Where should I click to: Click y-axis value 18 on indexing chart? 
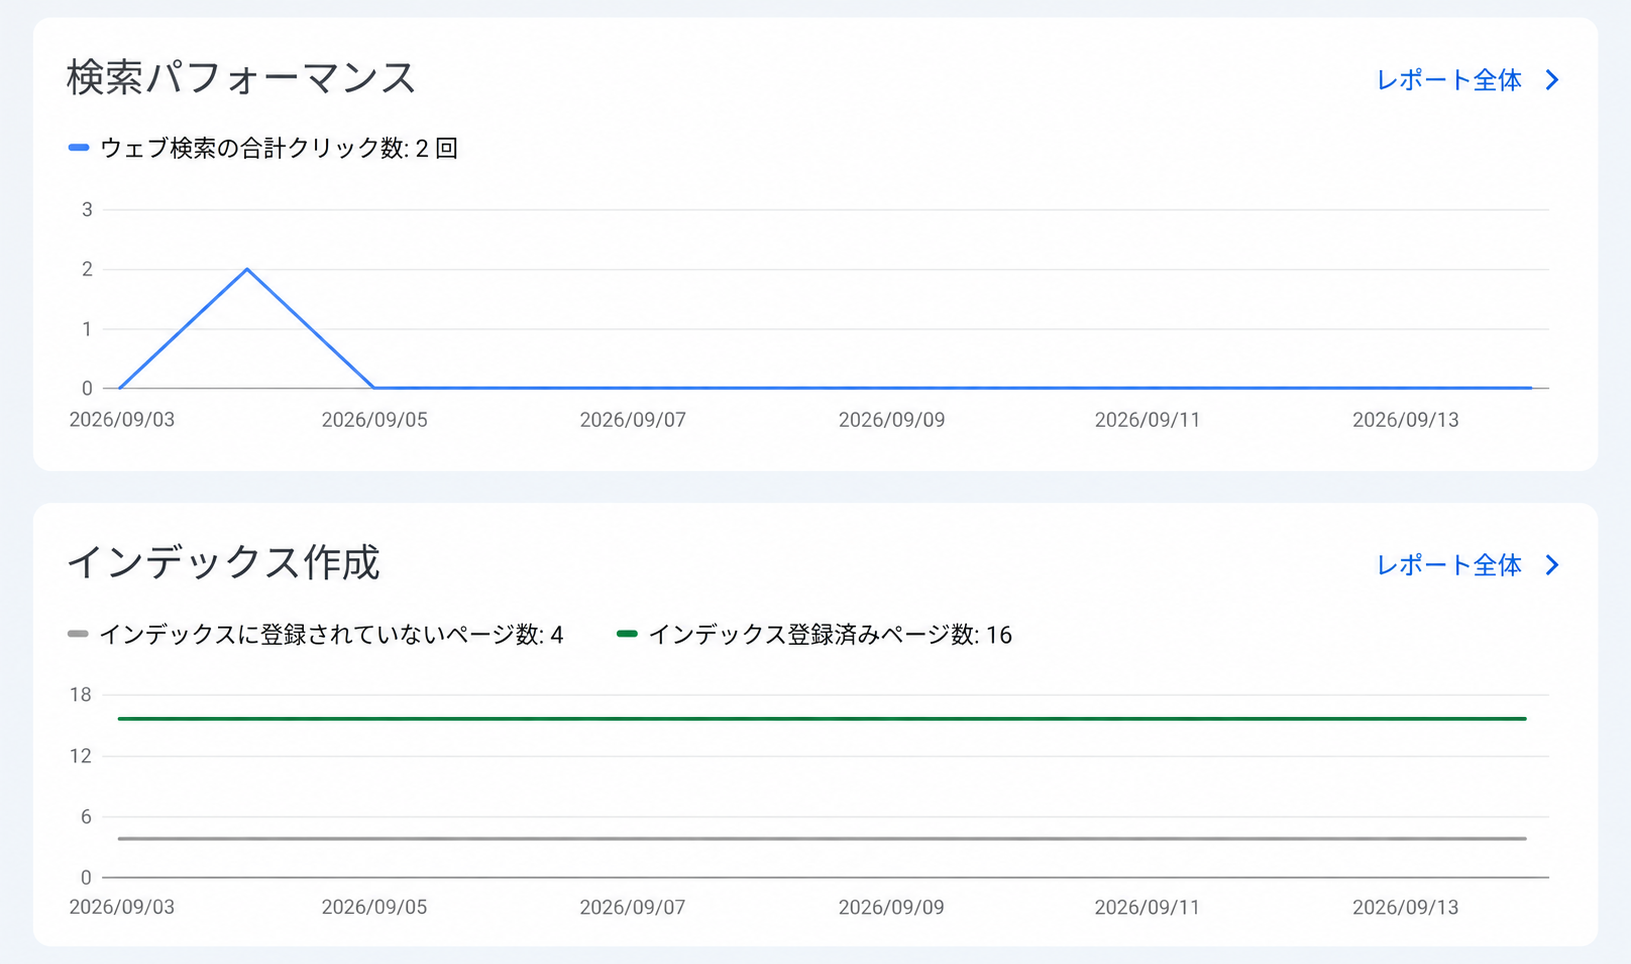80,695
